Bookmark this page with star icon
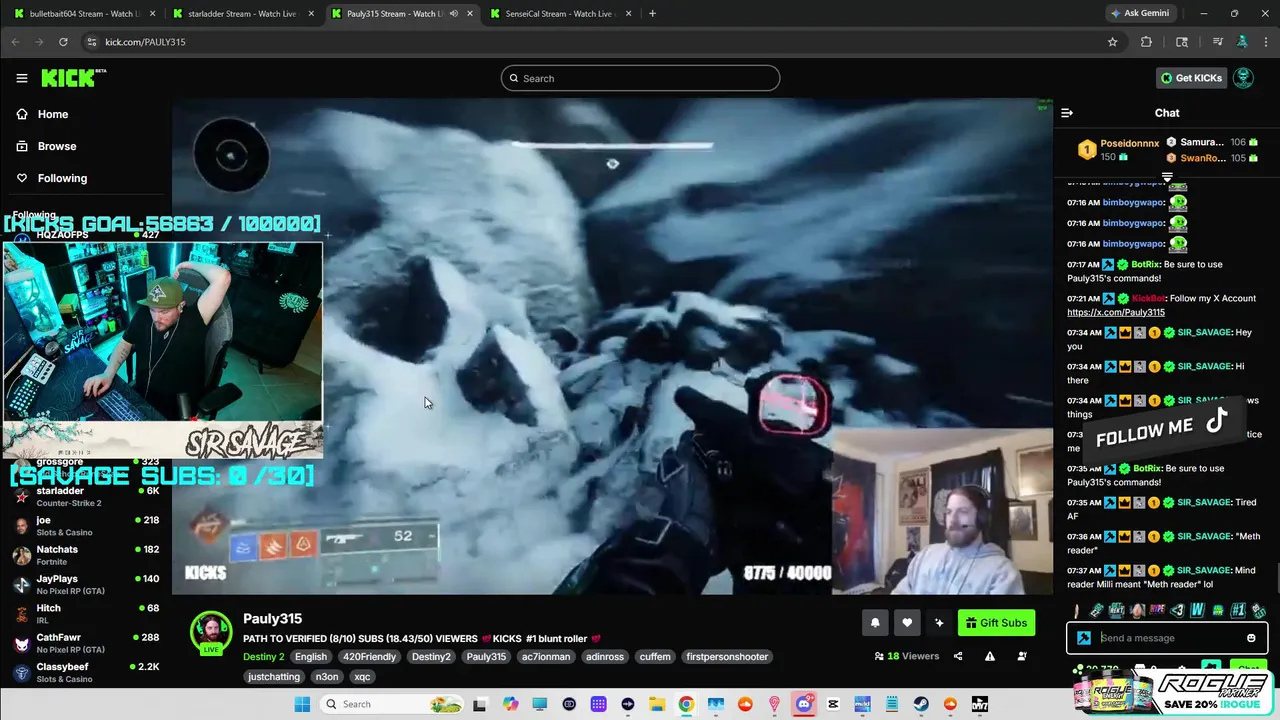The width and height of the screenshot is (1280, 720). [x=1112, y=42]
